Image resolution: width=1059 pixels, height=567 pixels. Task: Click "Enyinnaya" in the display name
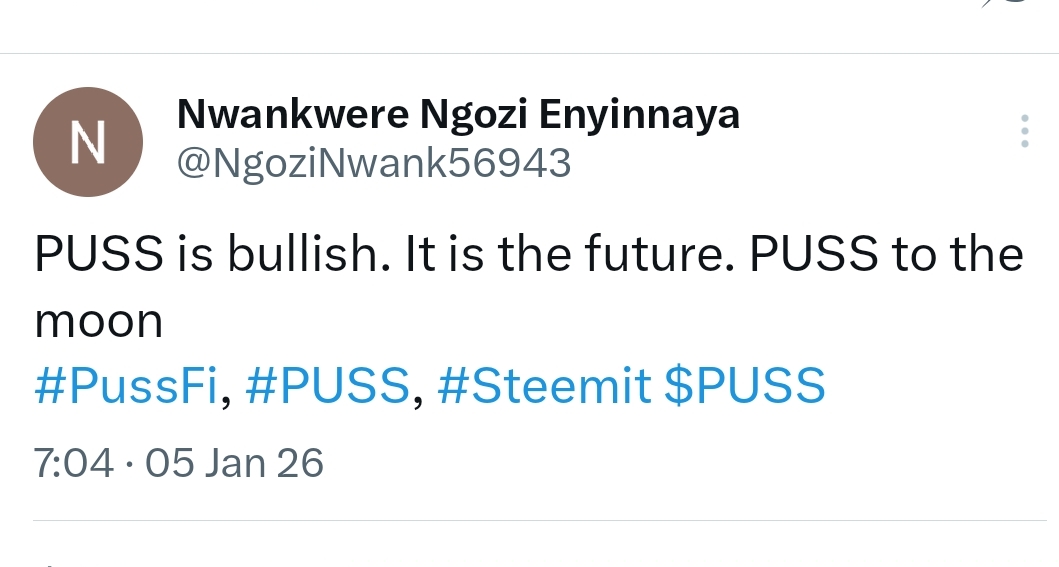click(640, 116)
